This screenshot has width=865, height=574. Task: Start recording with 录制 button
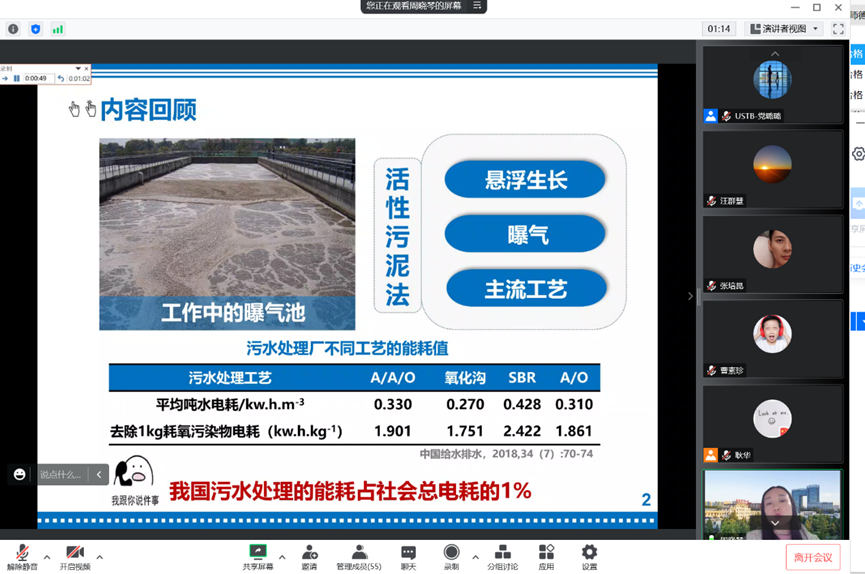pyautogui.click(x=451, y=556)
